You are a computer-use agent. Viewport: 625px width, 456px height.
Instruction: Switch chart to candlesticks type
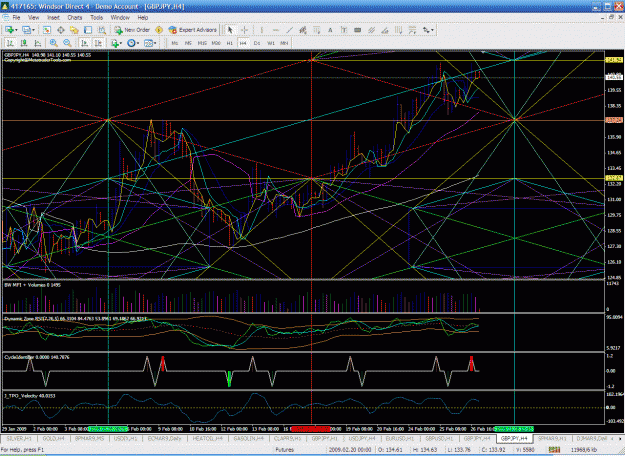tap(24, 43)
